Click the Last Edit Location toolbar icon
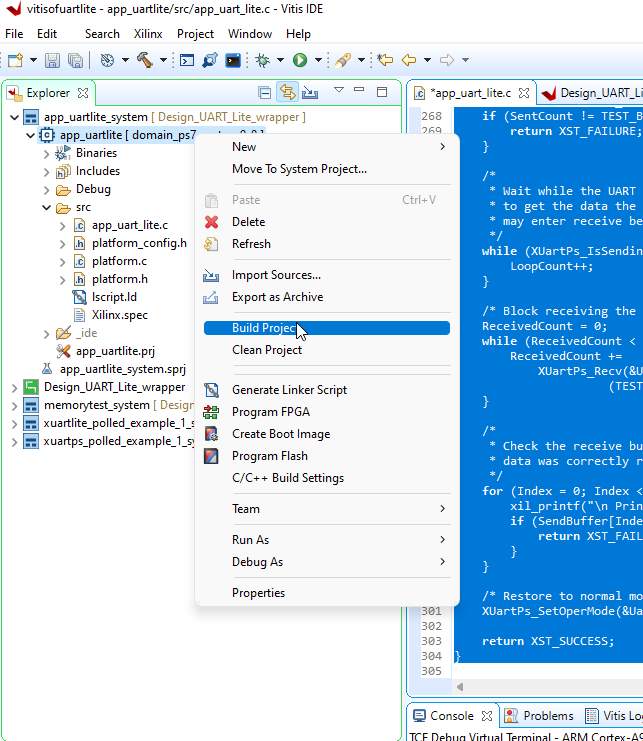Viewport: 643px width, 741px height. tap(386, 60)
